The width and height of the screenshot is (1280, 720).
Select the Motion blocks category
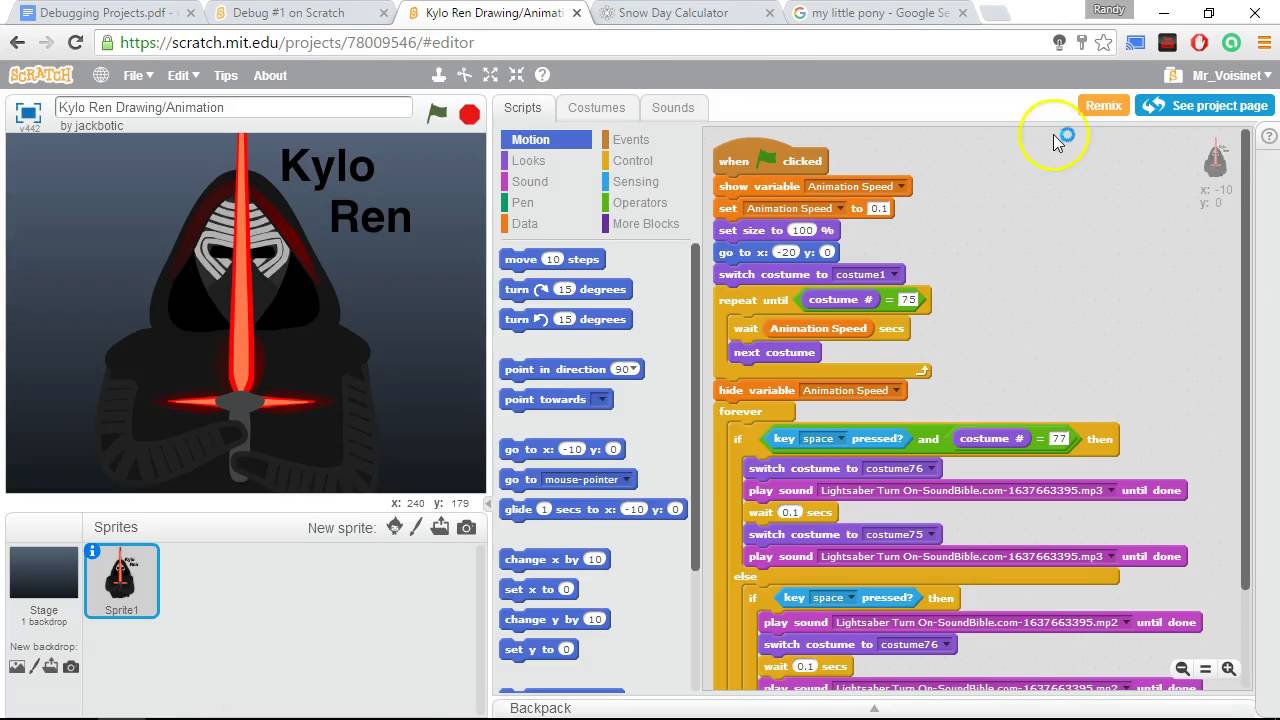546,139
